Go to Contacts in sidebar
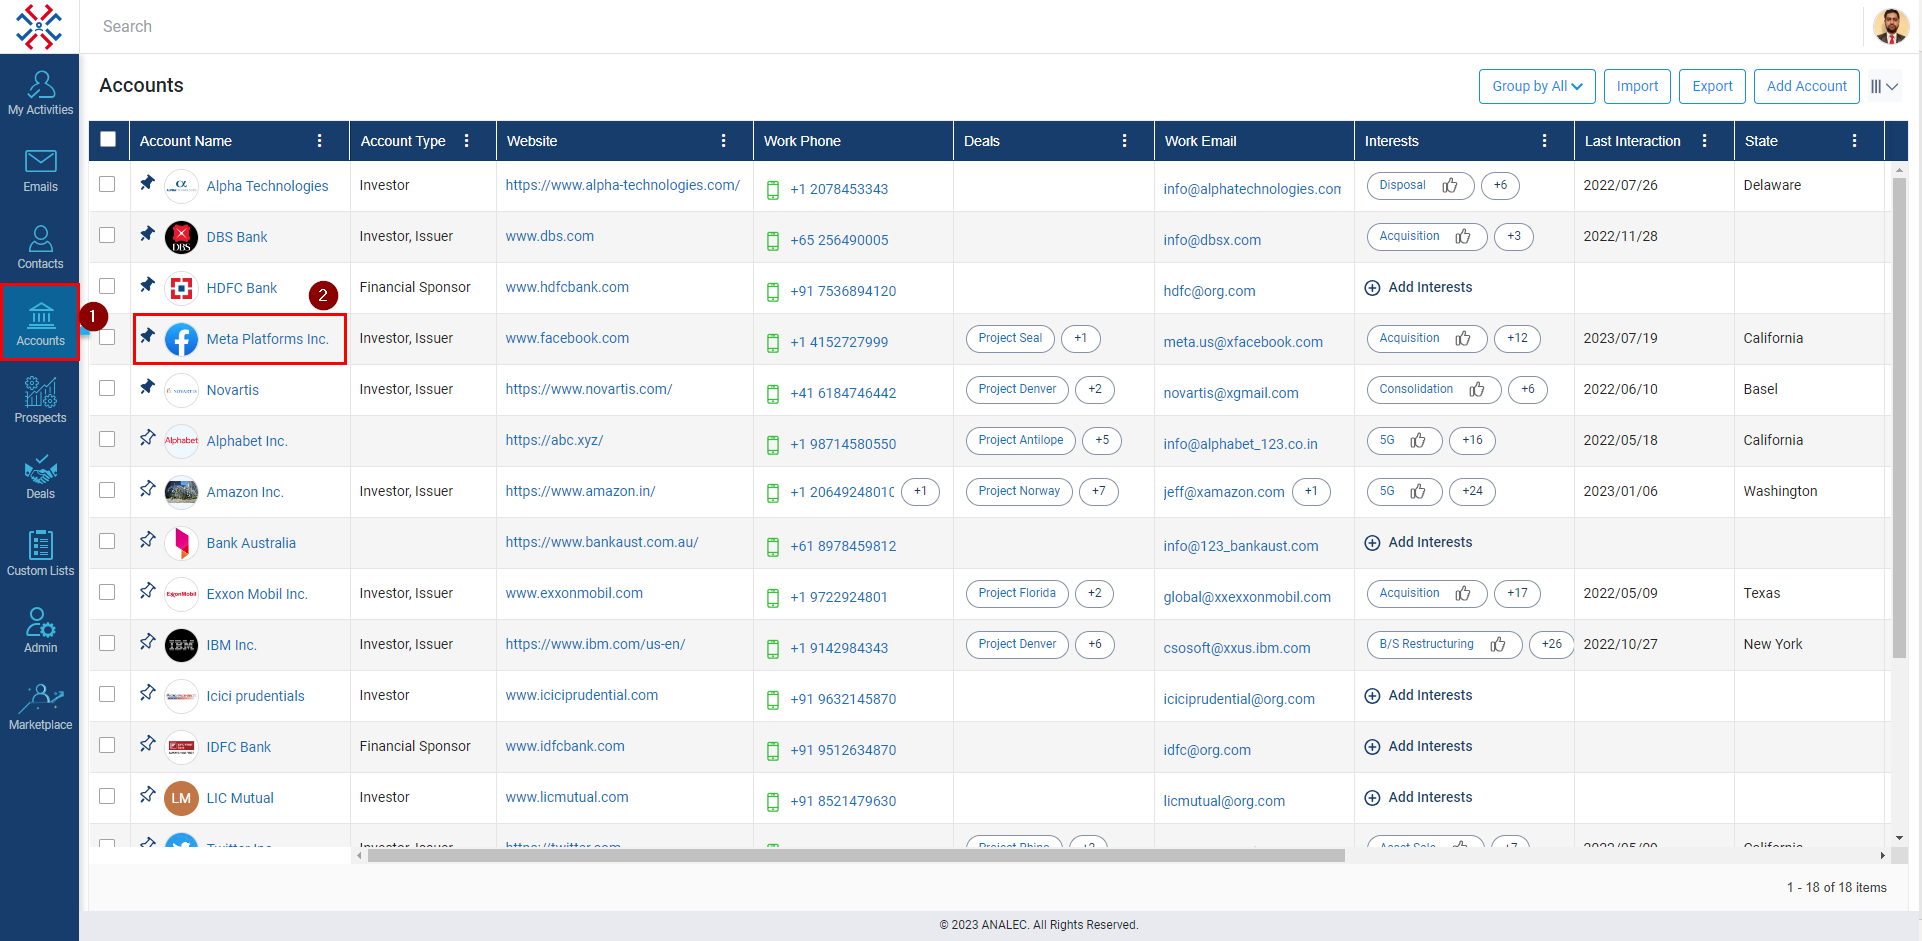This screenshot has width=1922, height=941. click(40, 247)
